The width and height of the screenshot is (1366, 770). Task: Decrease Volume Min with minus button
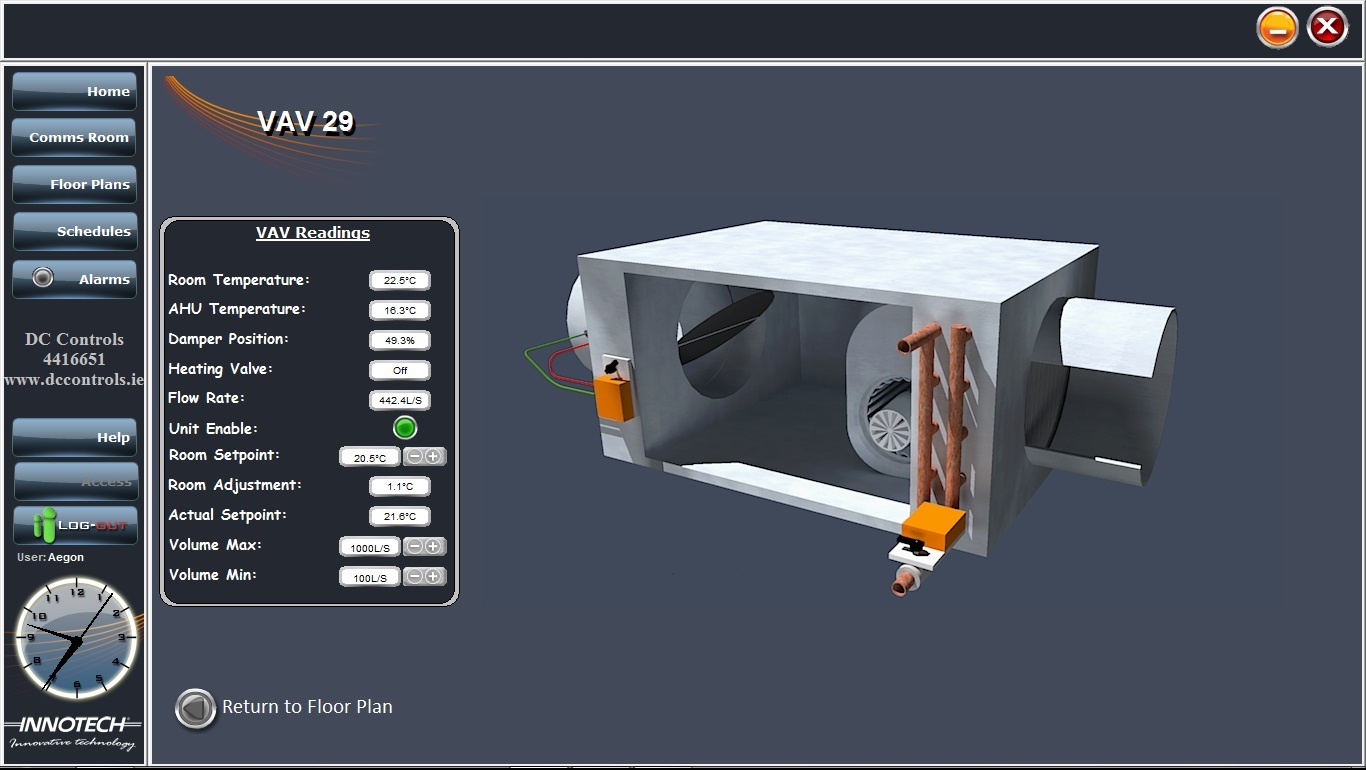pyautogui.click(x=415, y=577)
